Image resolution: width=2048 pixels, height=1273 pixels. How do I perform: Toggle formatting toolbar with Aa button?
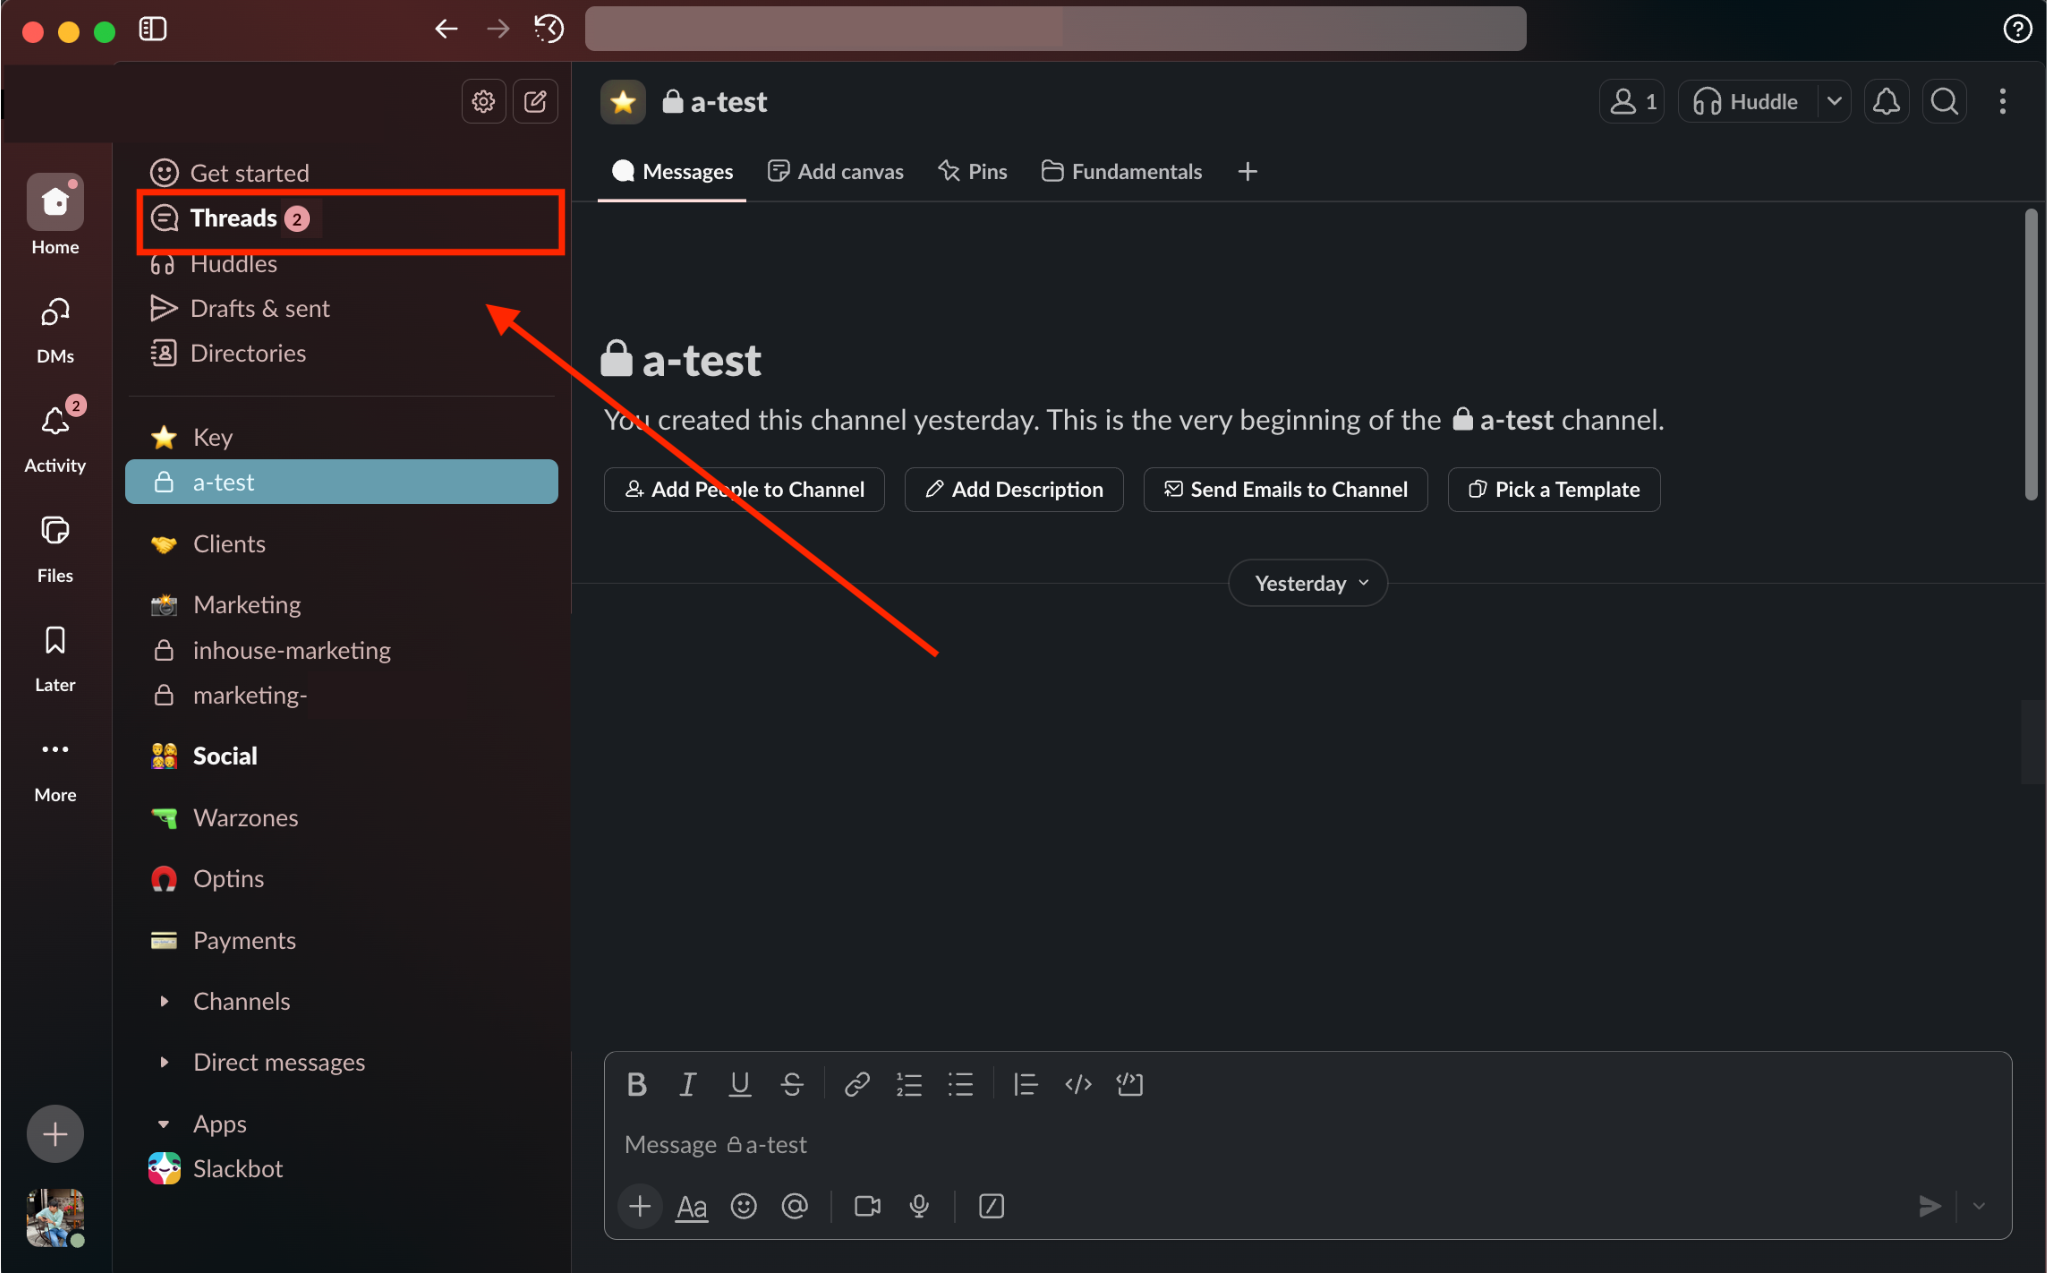click(x=691, y=1206)
